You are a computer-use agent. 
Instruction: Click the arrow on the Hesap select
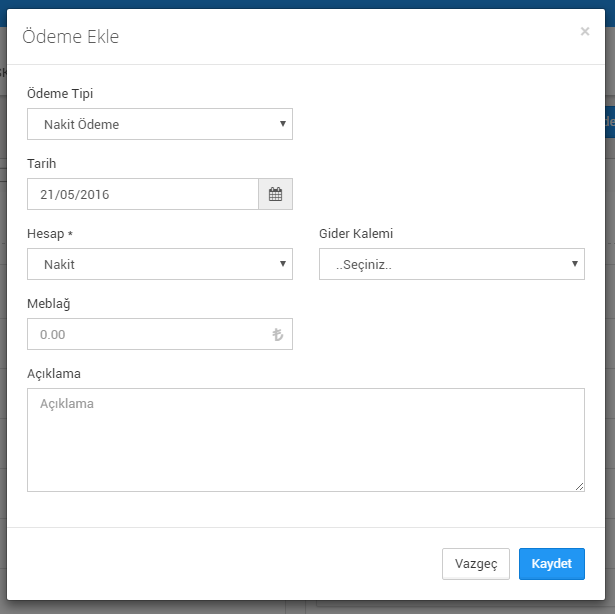click(x=282, y=264)
